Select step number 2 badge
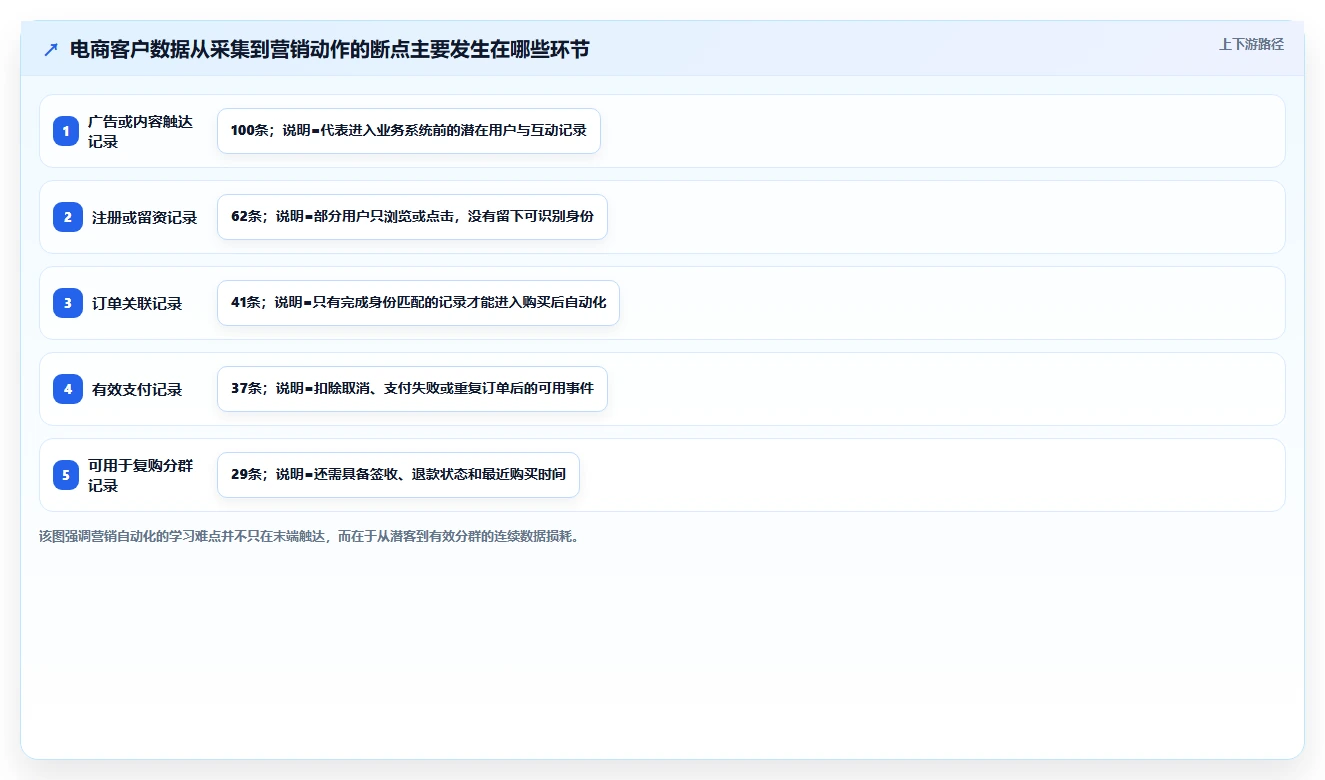This screenshot has width=1325, height=780. (x=66, y=217)
